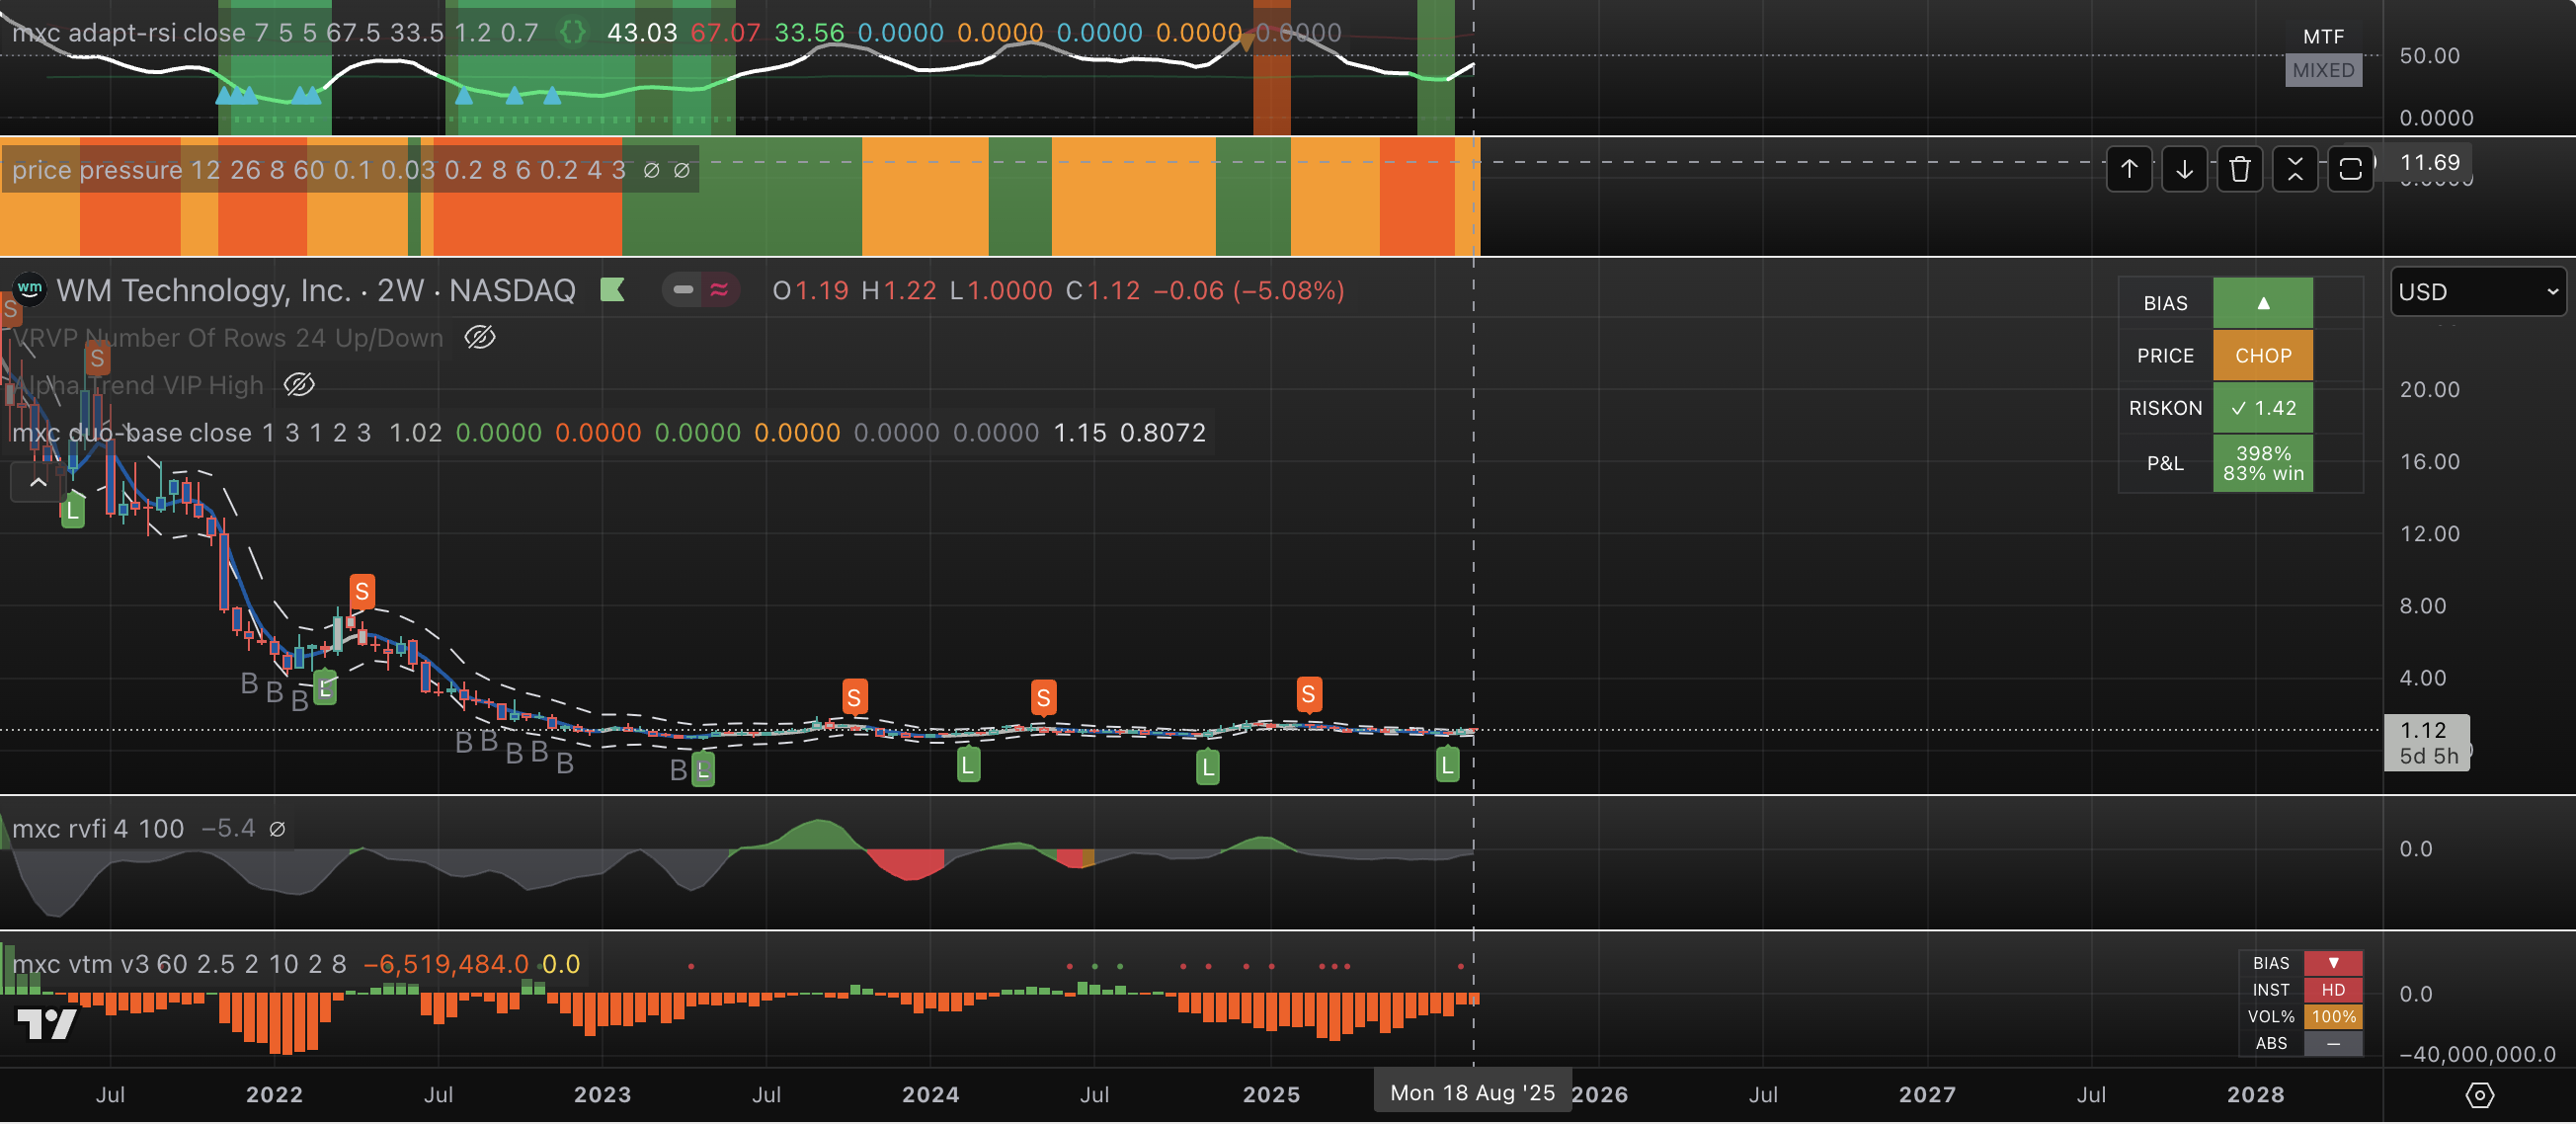
Task: Click the WM Technology symbol logo
Action: point(30,290)
